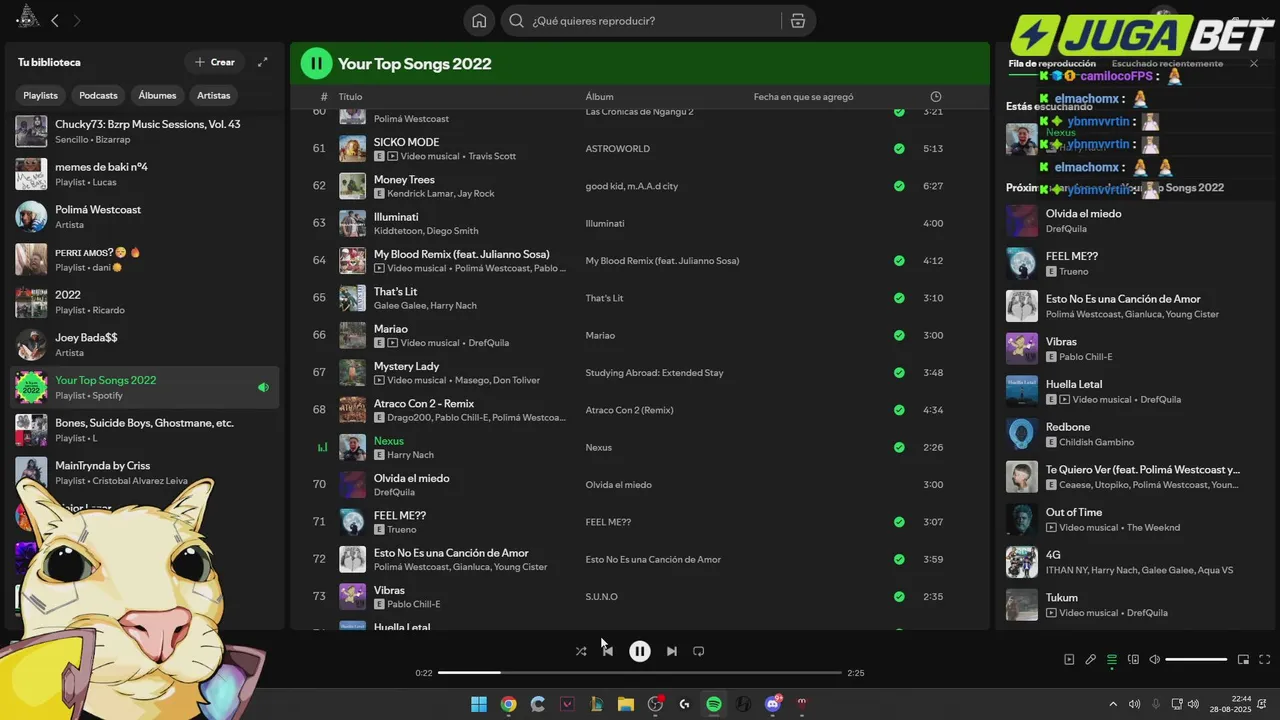Image resolution: width=1280 pixels, height=720 pixels.
Task: Open good kid, m.A.A.d city album link
Action: [632, 186]
